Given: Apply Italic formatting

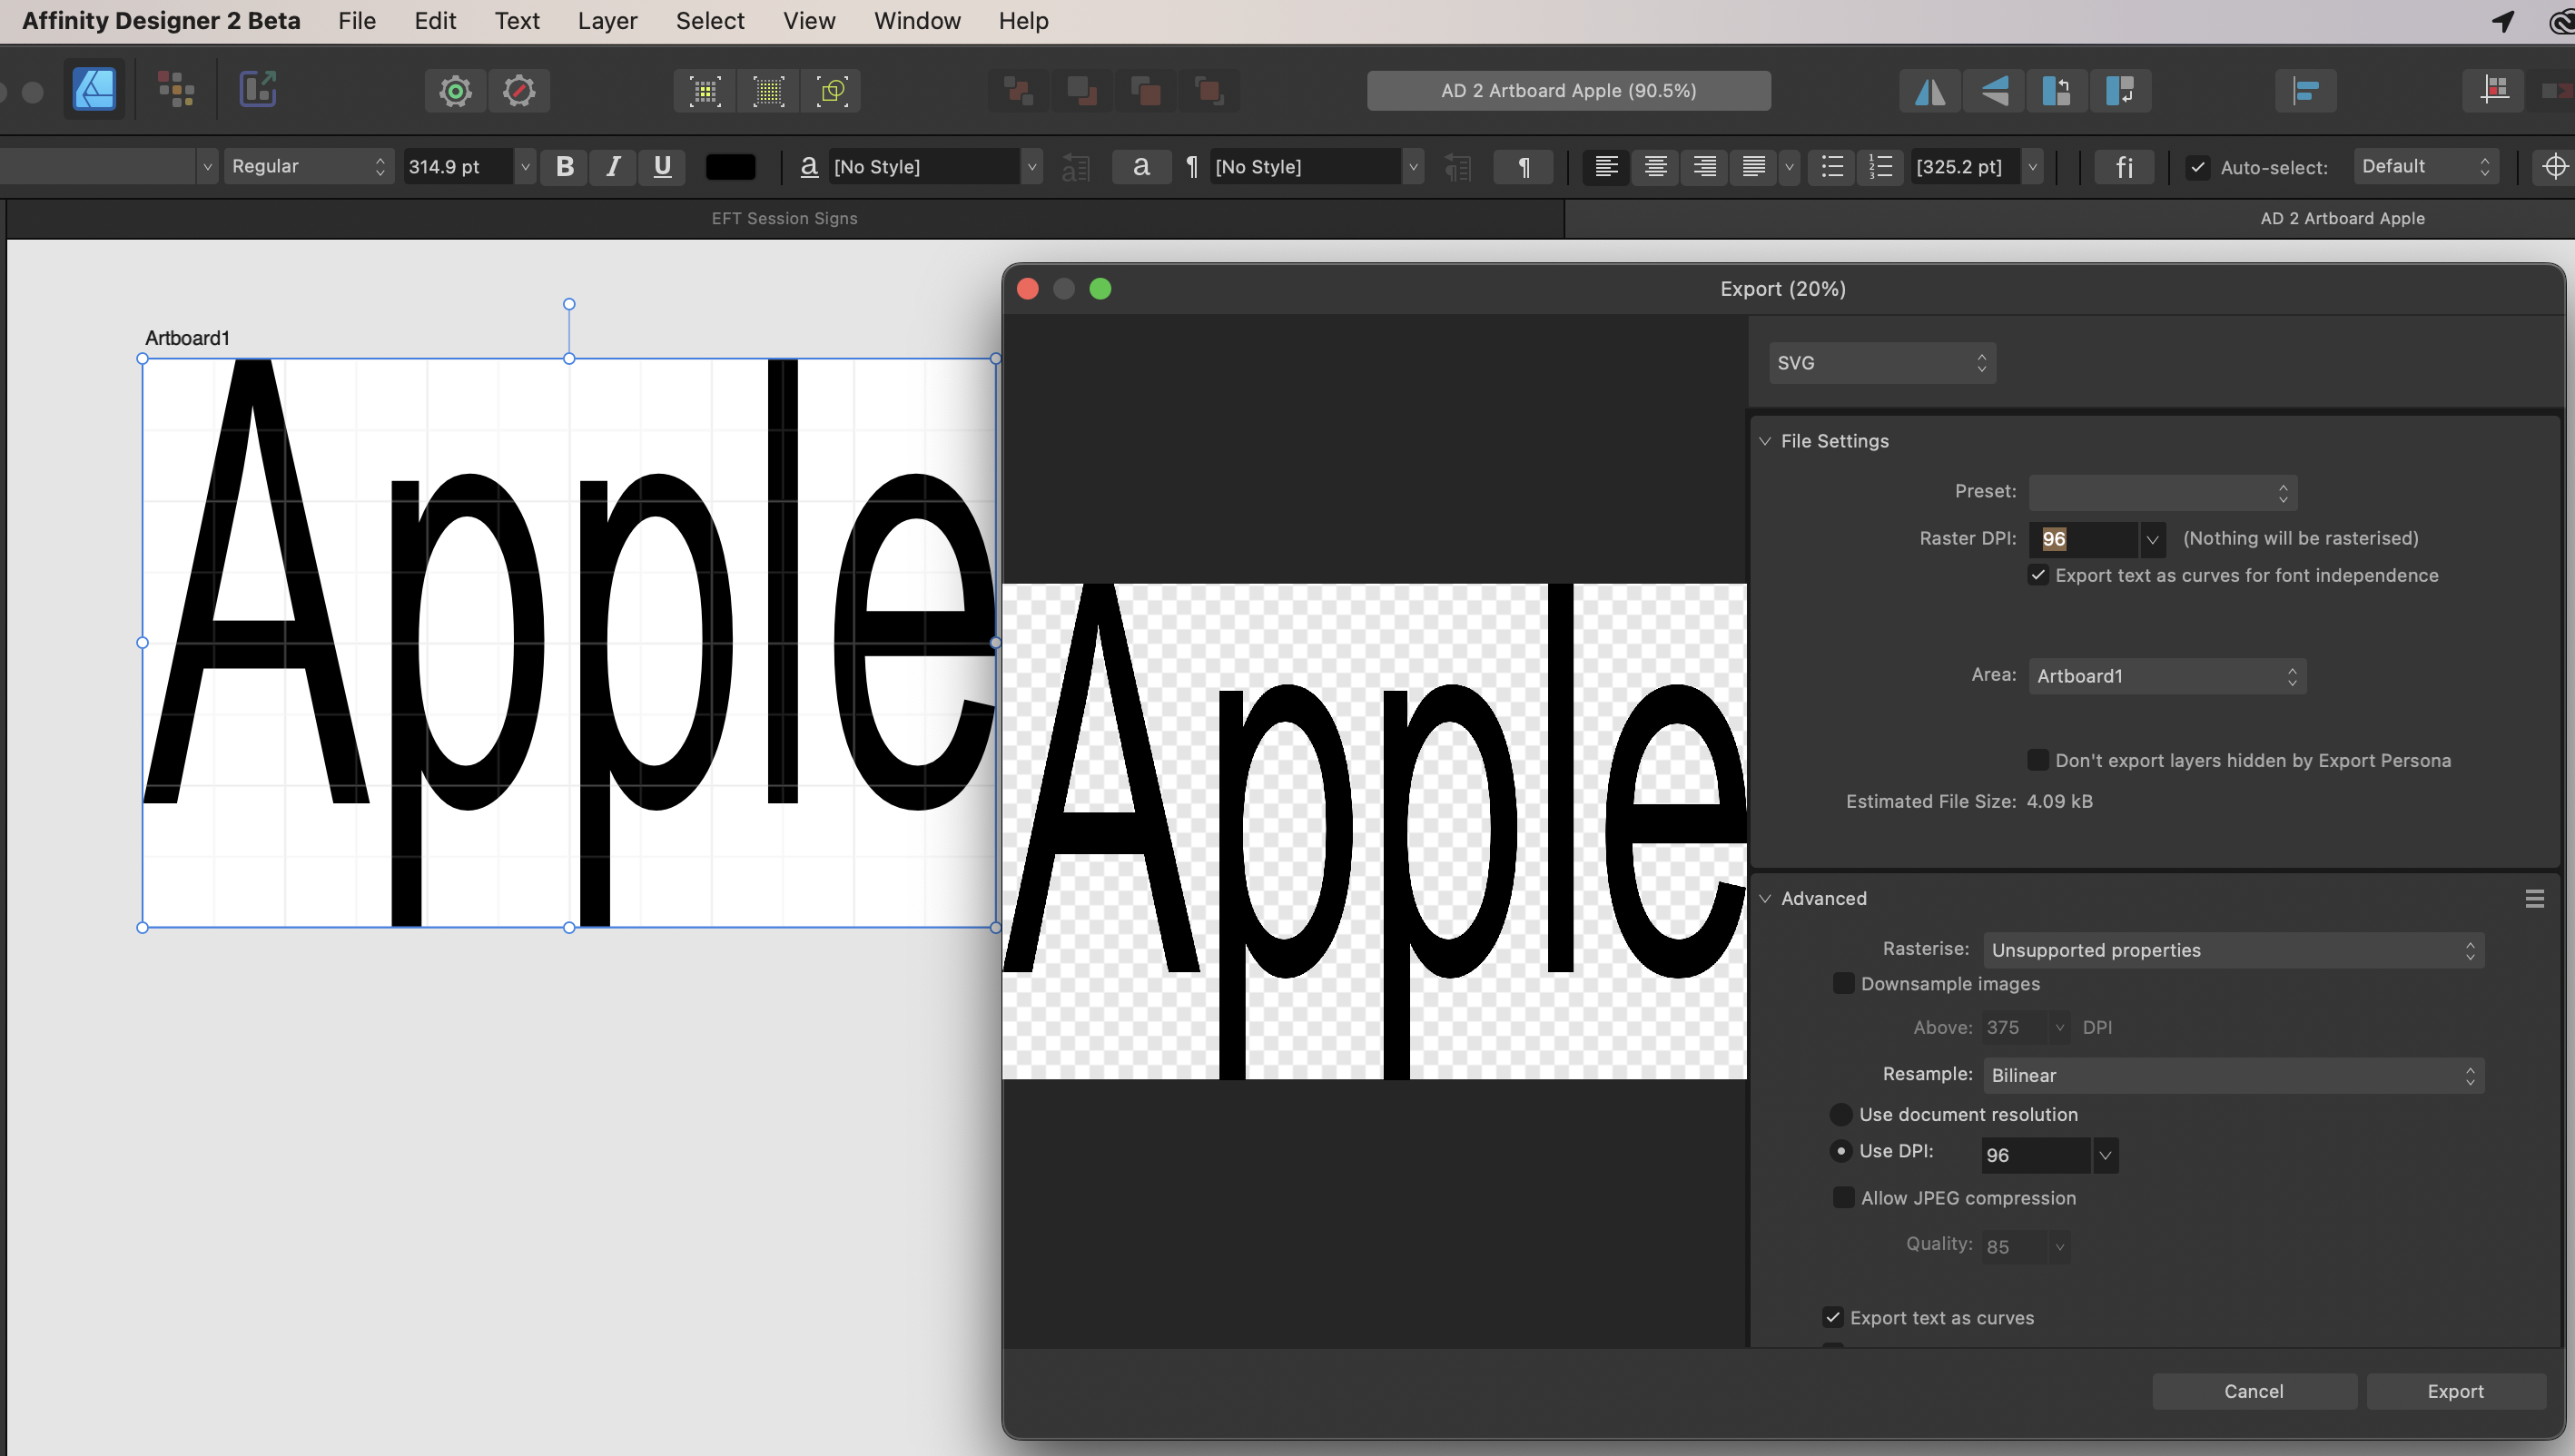Looking at the screenshot, I should (613, 166).
